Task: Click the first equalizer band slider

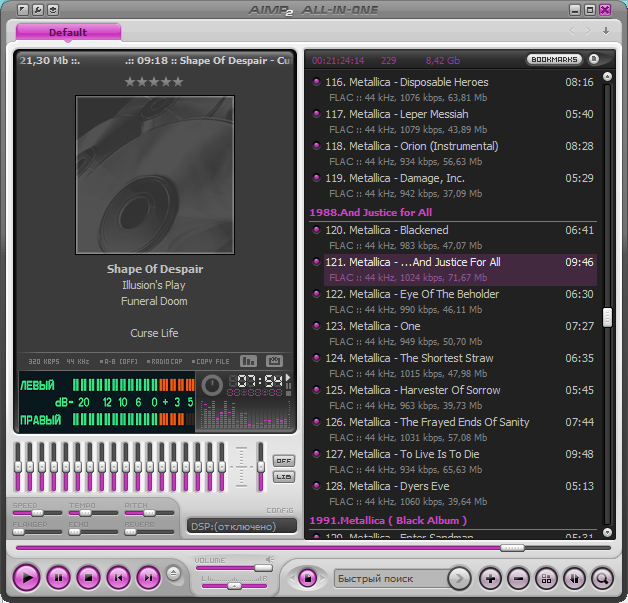Action: click(18, 467)
